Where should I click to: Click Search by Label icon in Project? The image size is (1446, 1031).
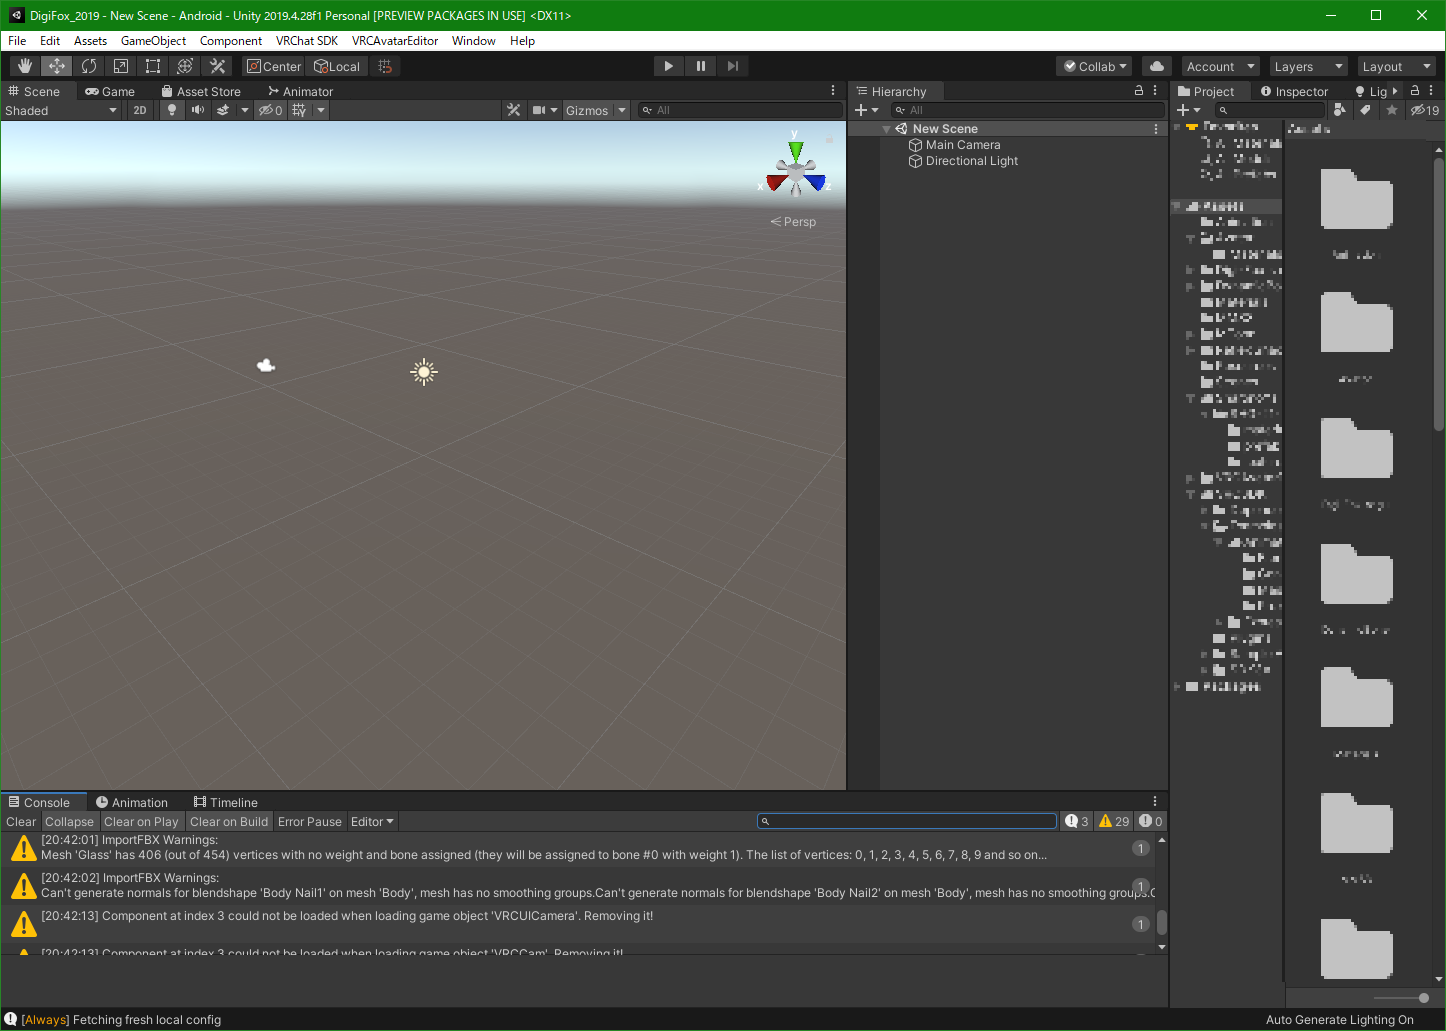(x=1365, y=110)
